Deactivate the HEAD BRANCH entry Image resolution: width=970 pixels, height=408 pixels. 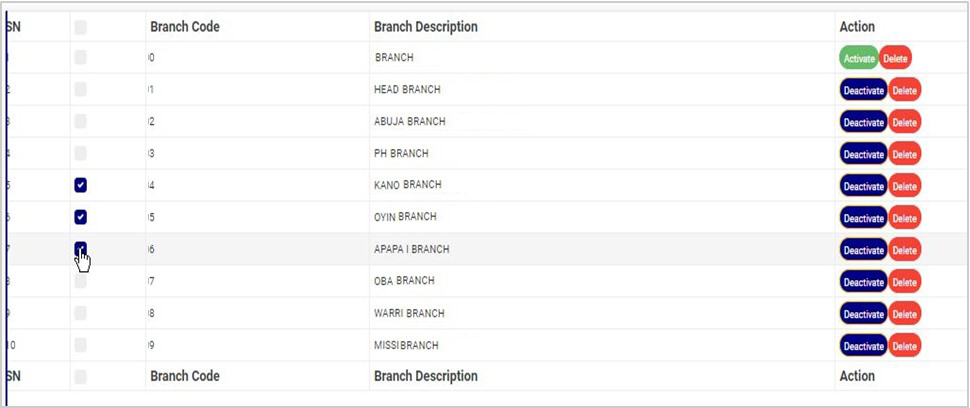coord(863,91)
